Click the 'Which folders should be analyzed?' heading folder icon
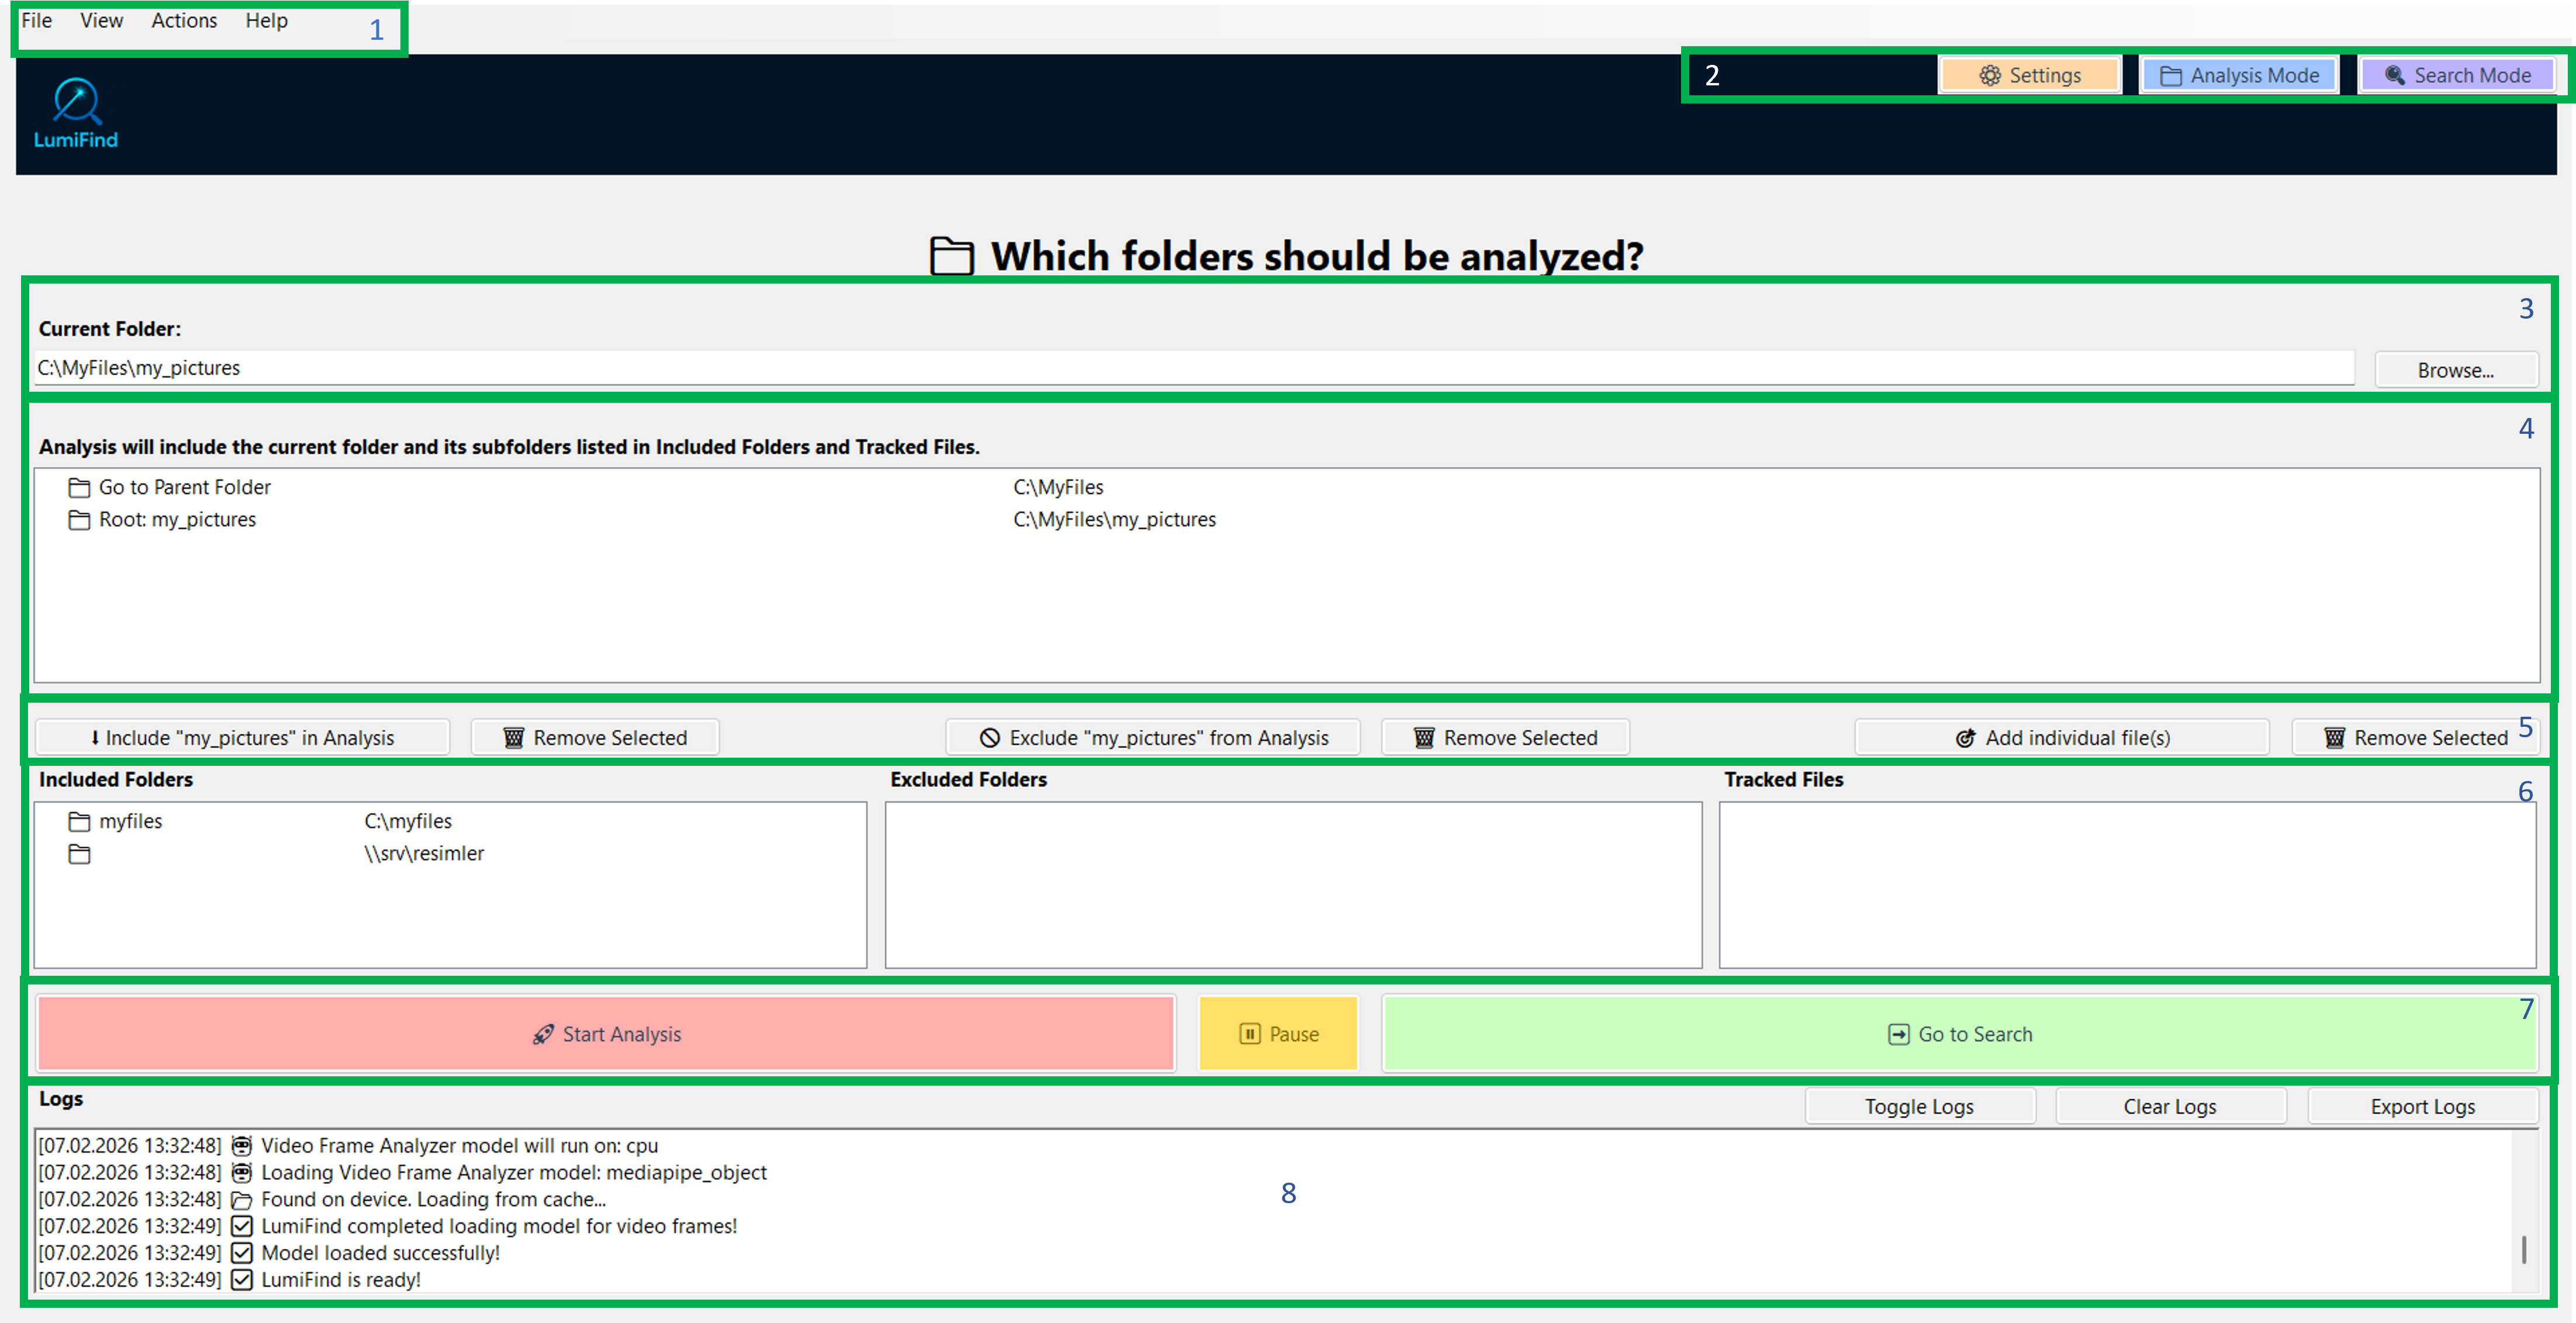 pyautogui.click(x=951, y=255)
